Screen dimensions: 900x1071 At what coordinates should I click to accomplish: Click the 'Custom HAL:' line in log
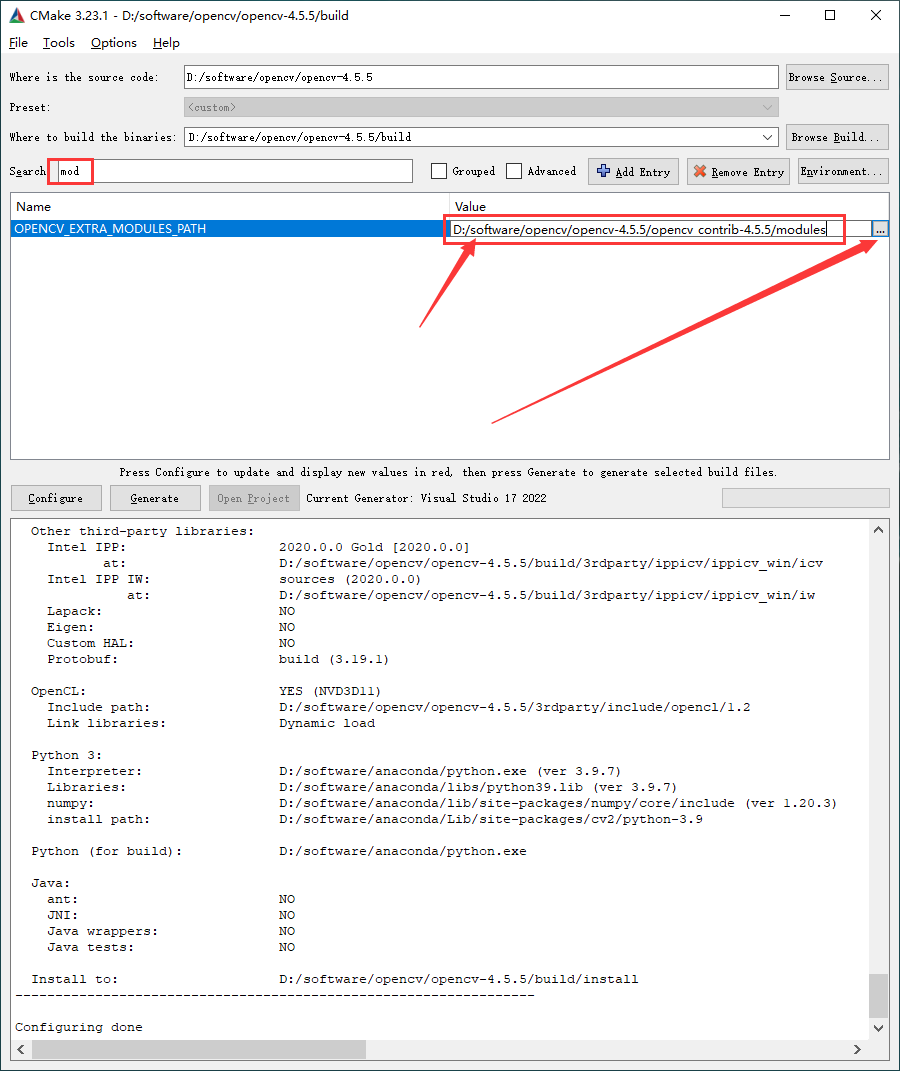tap(171, 643)
